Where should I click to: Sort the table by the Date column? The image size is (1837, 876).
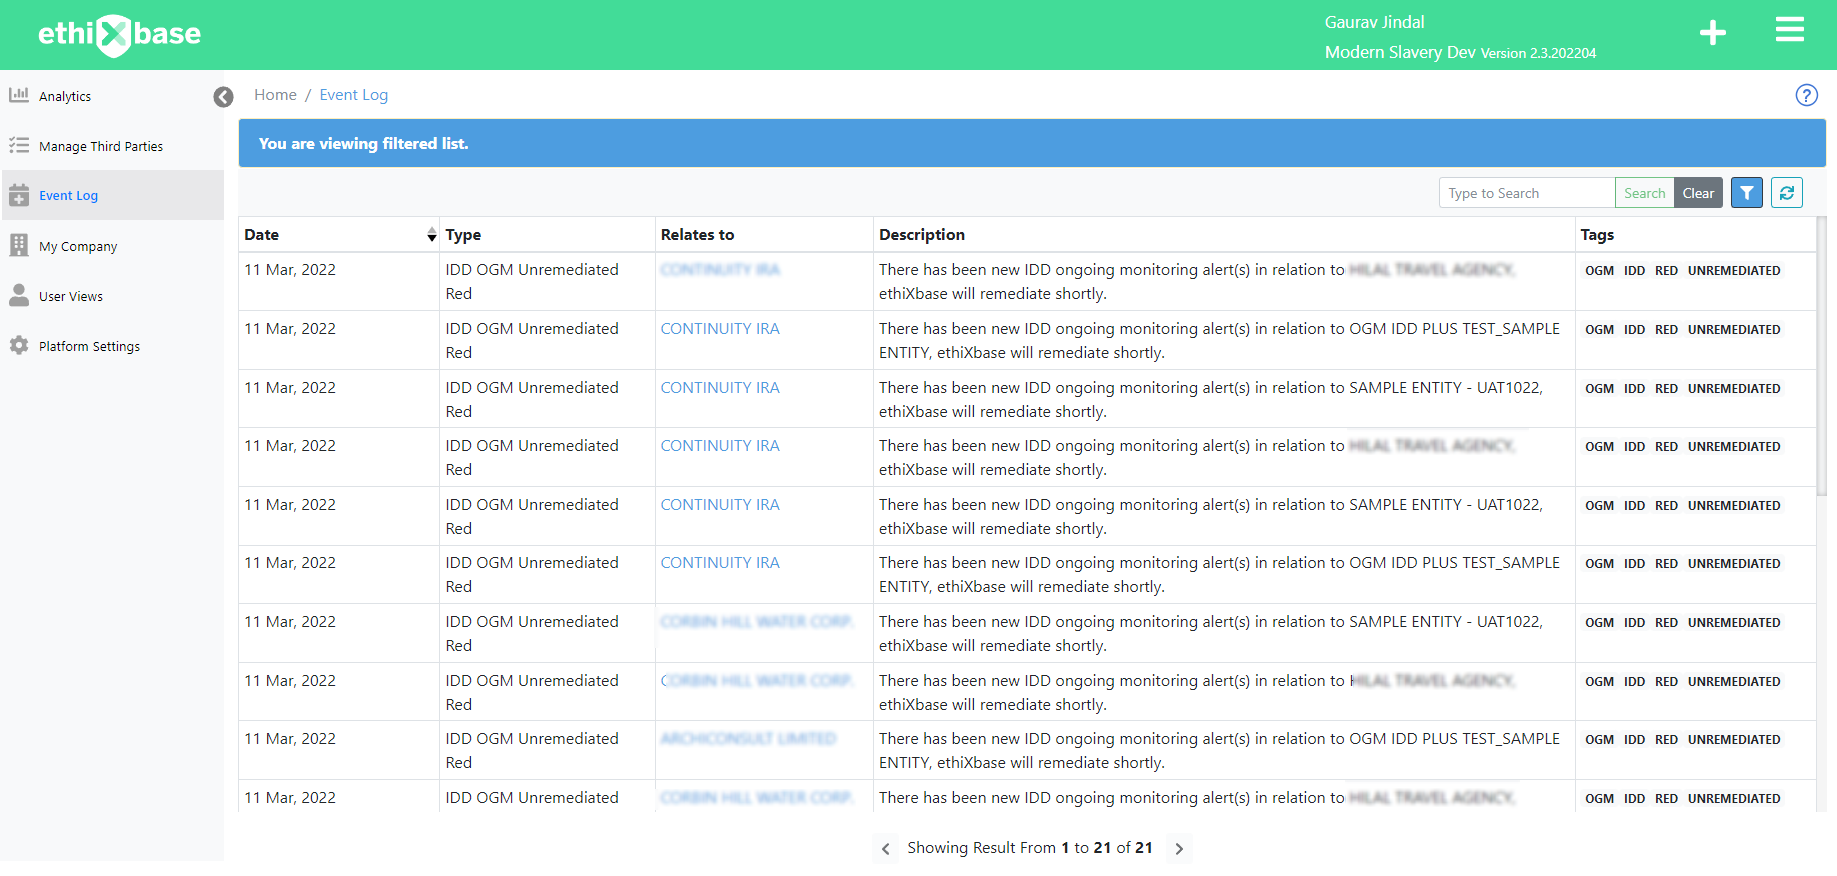[x=339, y=235]
